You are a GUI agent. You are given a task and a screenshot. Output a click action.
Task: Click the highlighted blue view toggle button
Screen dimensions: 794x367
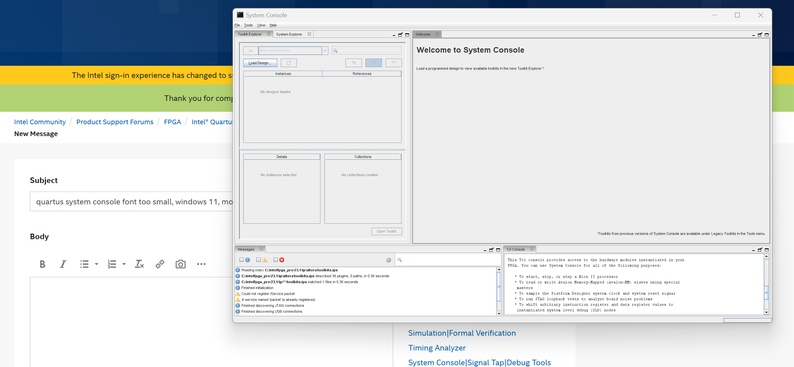point(374,63)
